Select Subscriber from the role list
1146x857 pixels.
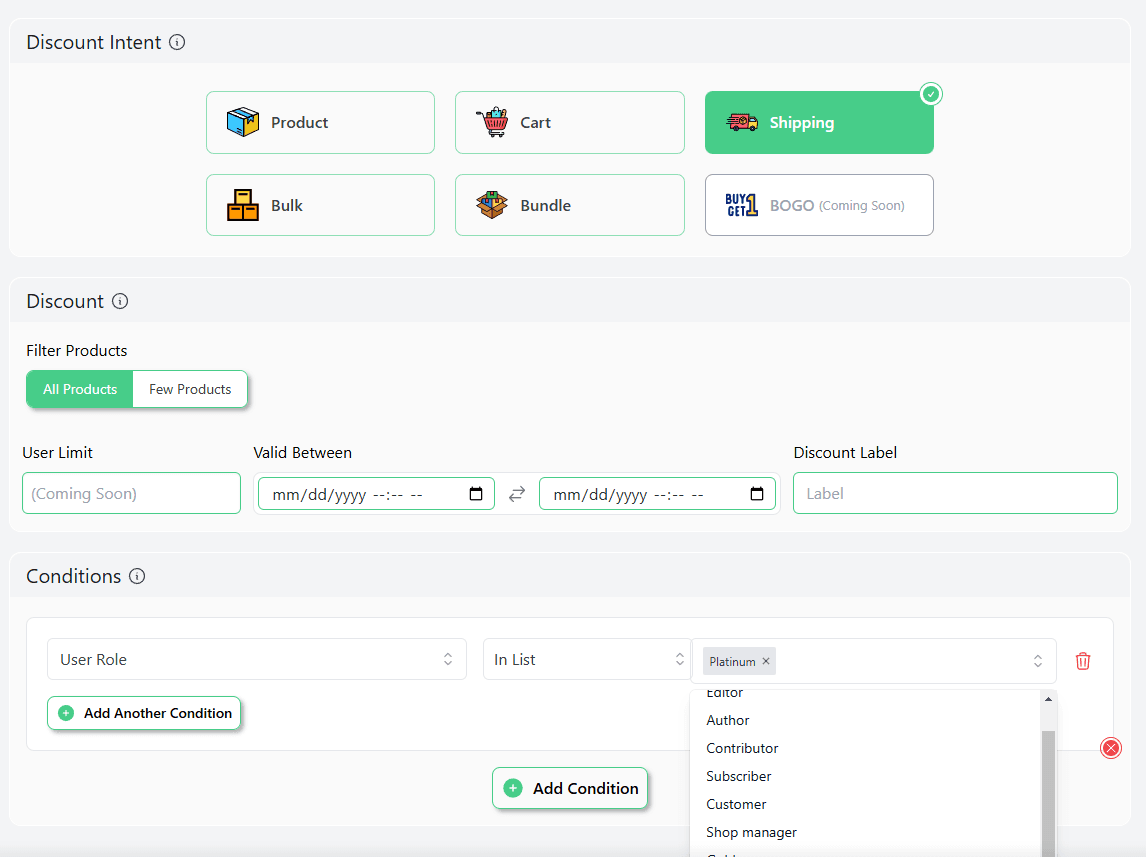pos(739,776)
